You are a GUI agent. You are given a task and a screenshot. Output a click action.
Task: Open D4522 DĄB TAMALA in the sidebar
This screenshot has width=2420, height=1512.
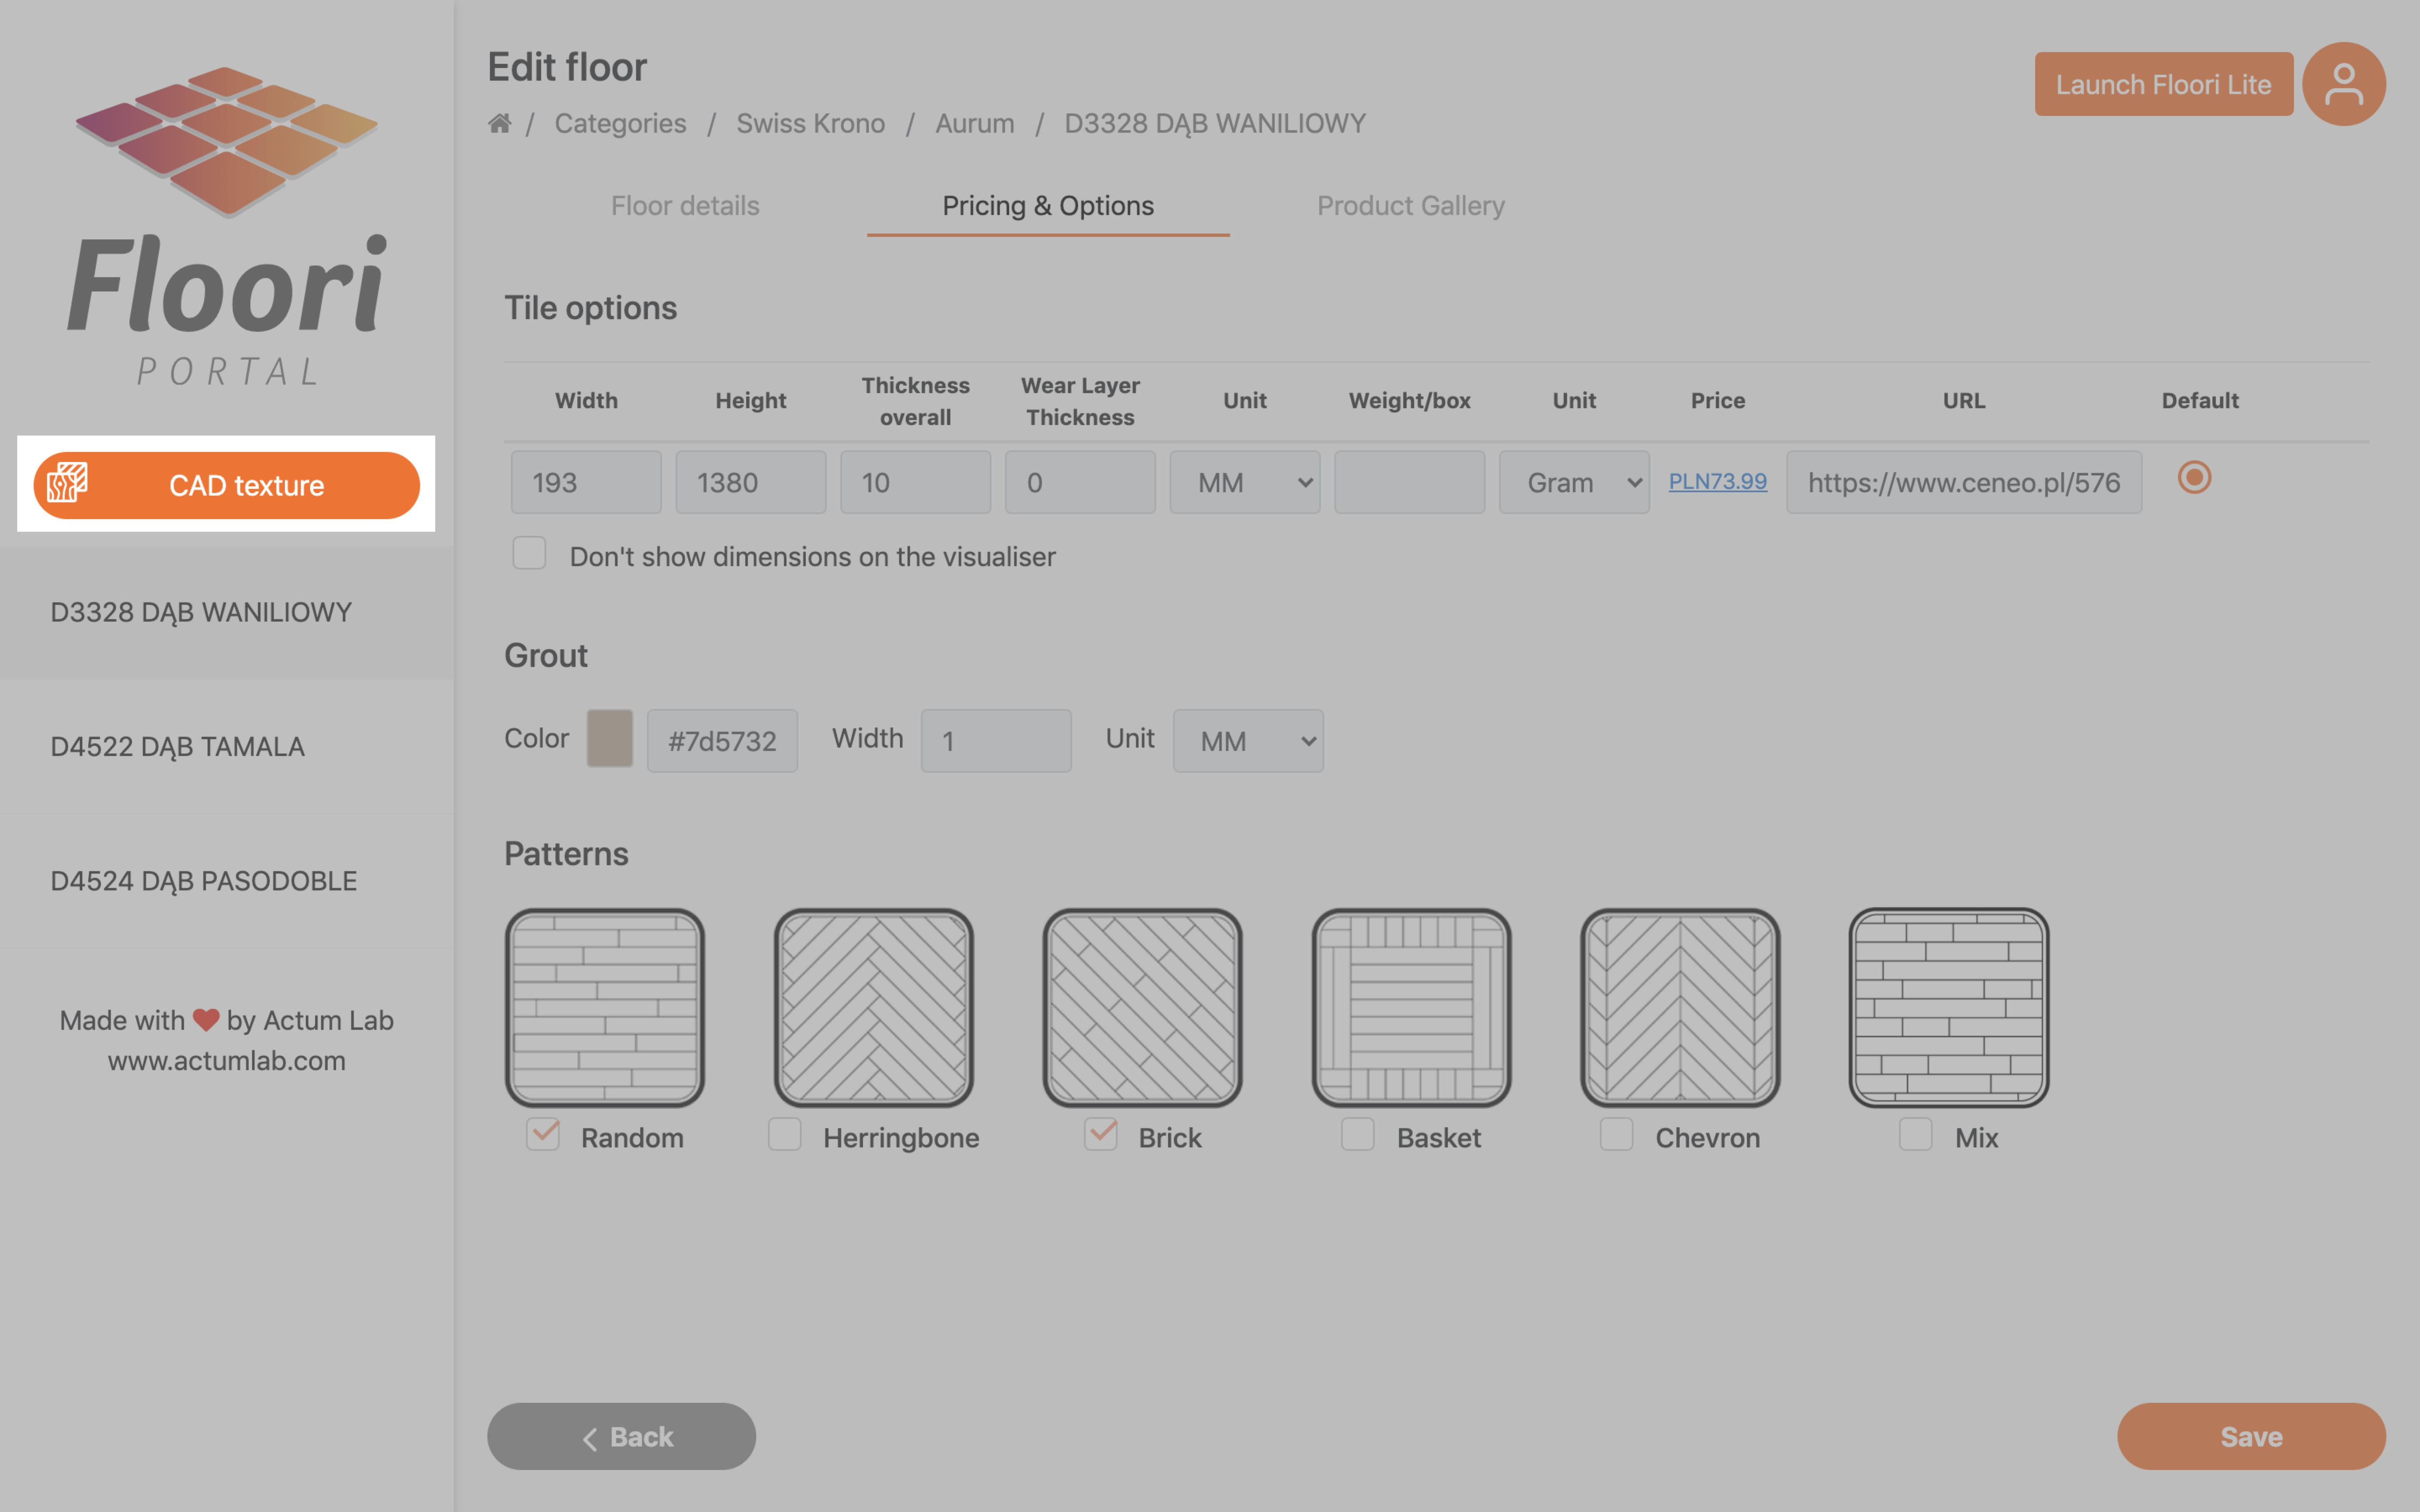pos(227,747)
